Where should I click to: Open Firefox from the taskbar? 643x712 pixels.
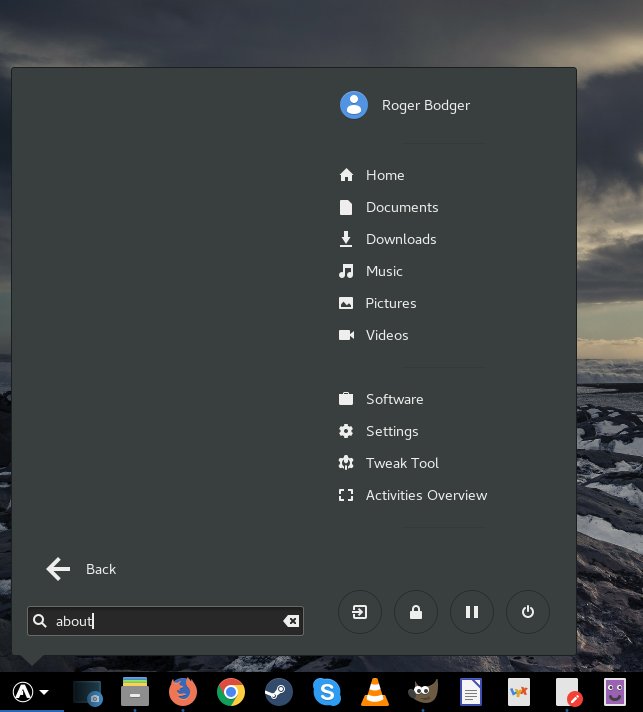point(183,692)
